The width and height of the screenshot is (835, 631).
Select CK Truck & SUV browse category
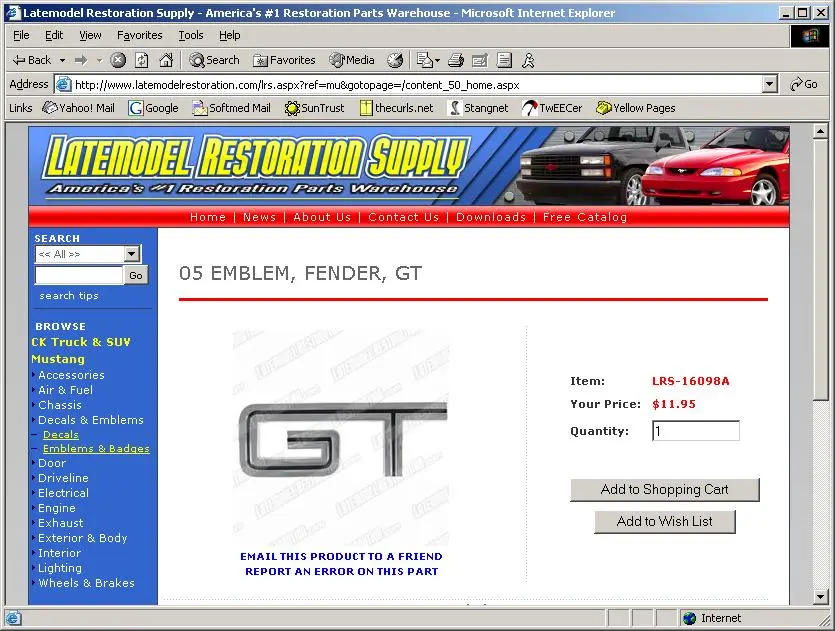(x=80, y=342)
